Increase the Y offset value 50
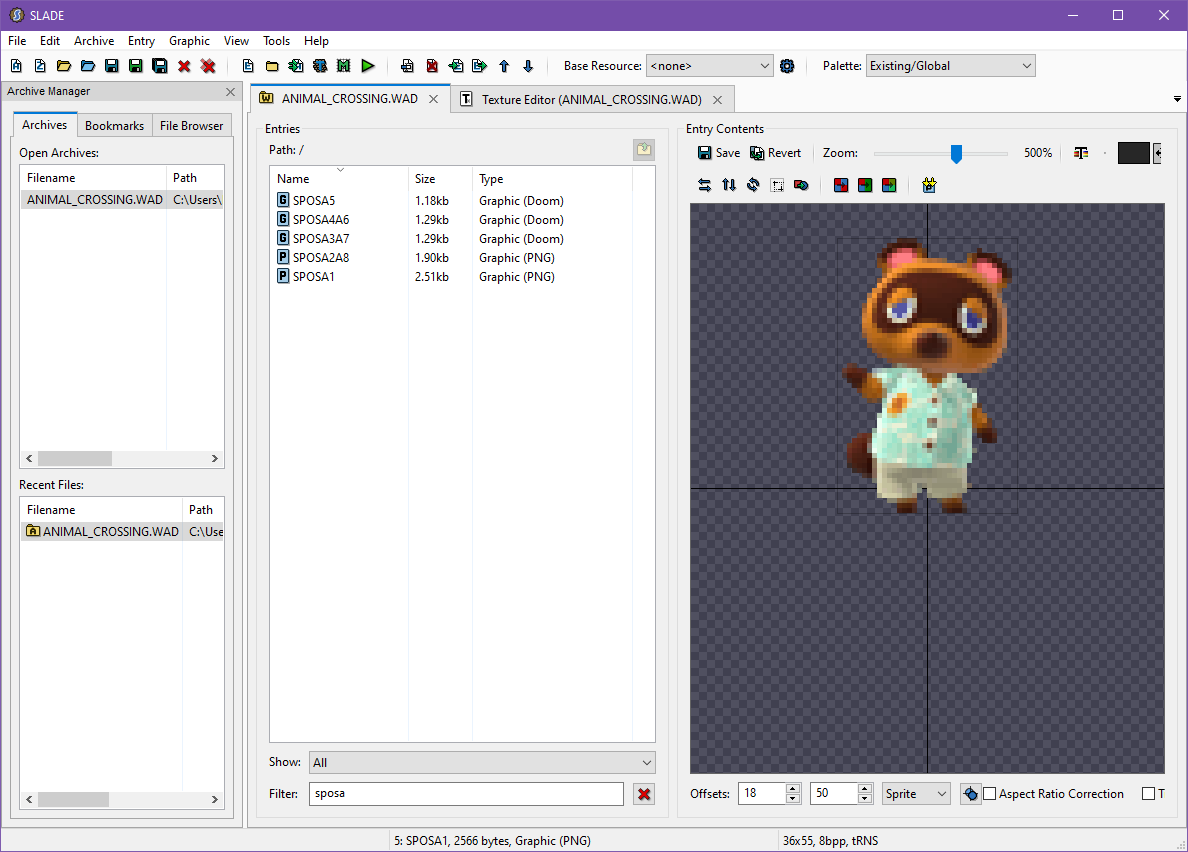 (x=864, y=788)
